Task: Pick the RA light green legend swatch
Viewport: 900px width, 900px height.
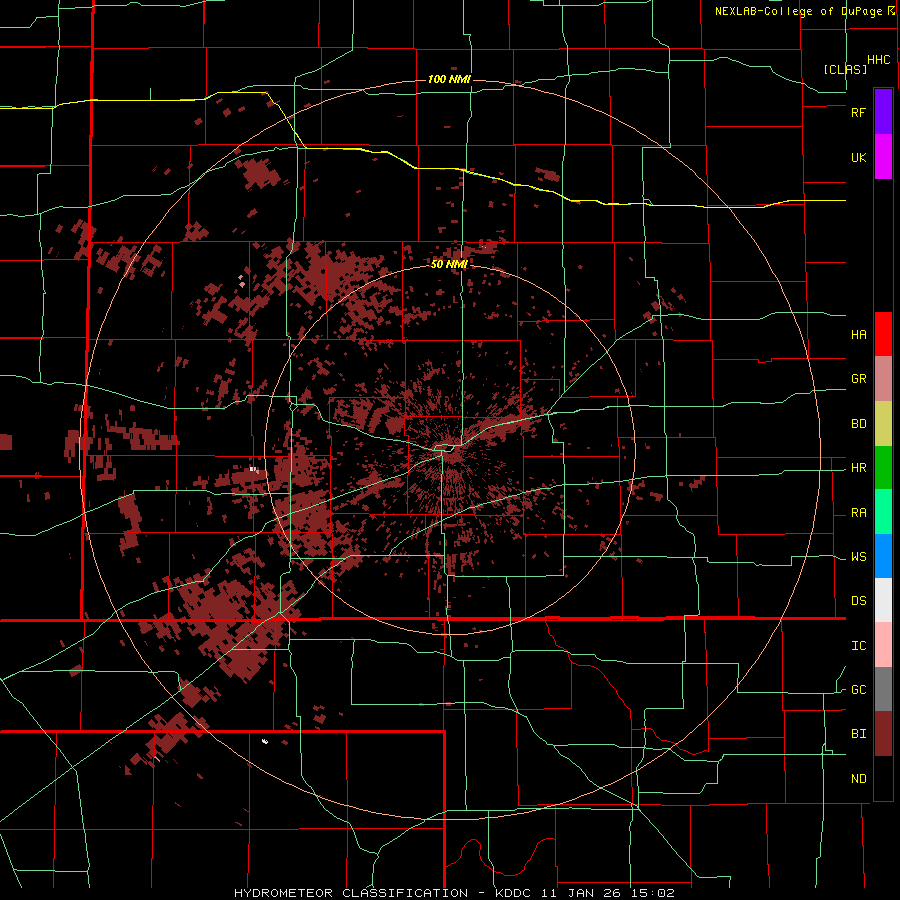Action: [x=883, y=512]
